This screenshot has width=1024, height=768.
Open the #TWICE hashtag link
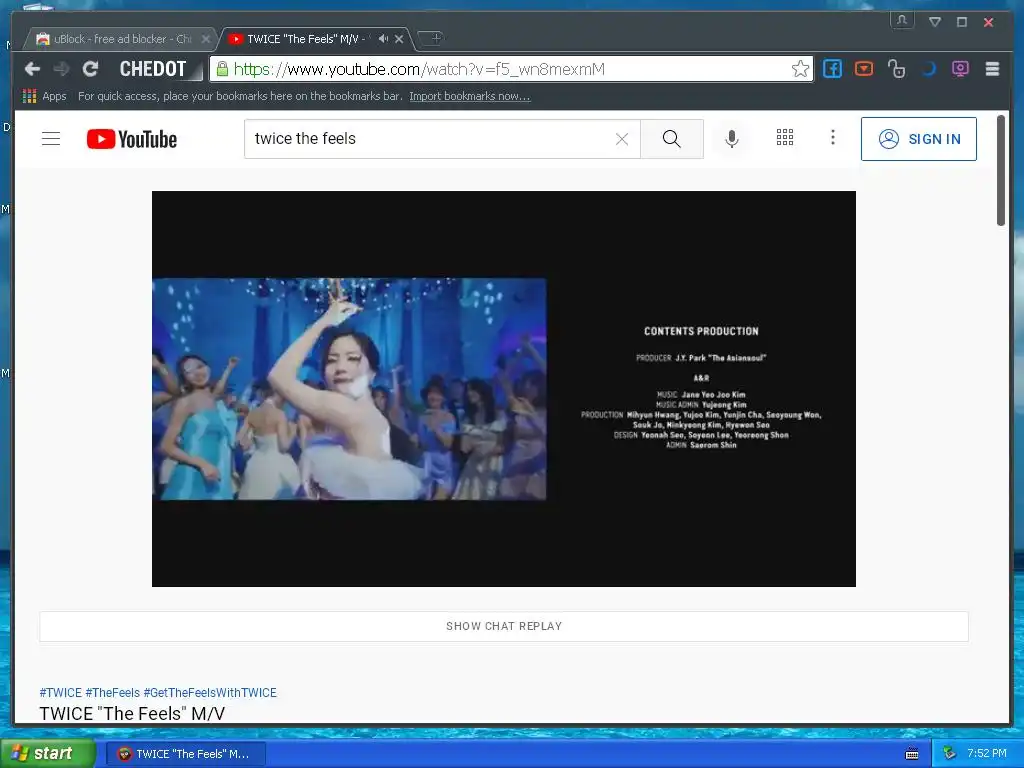(61, 693)
